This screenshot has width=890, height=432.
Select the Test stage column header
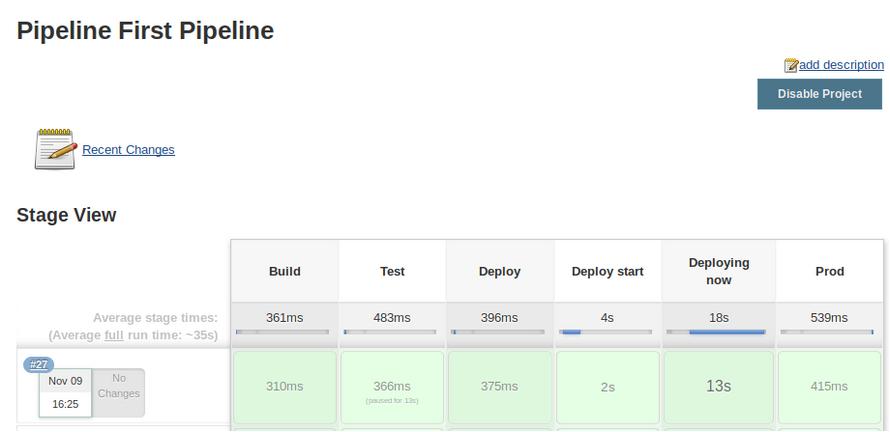pyautogui.click(x=392, y=271)
